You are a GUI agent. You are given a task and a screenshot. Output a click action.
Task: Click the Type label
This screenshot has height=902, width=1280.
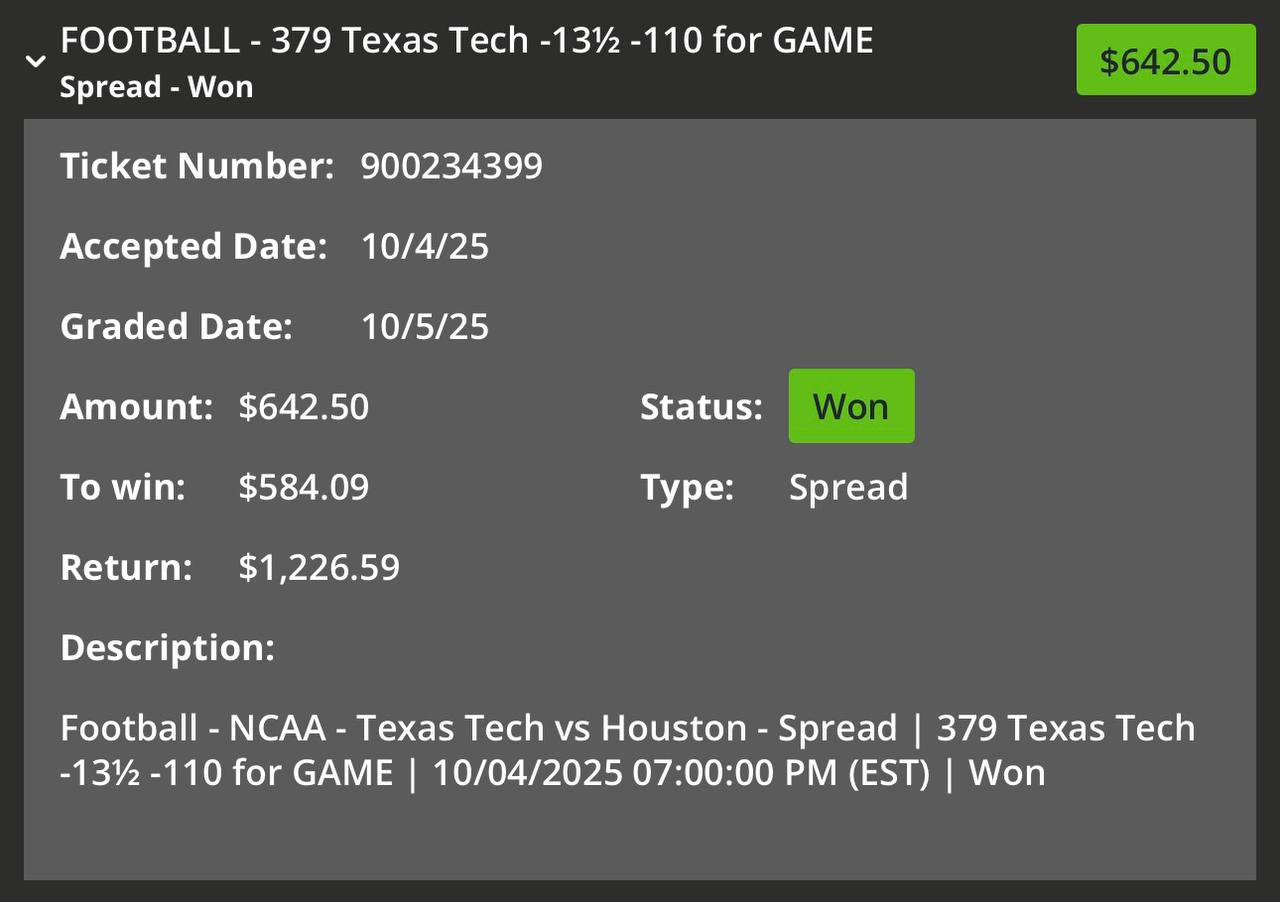687,487
